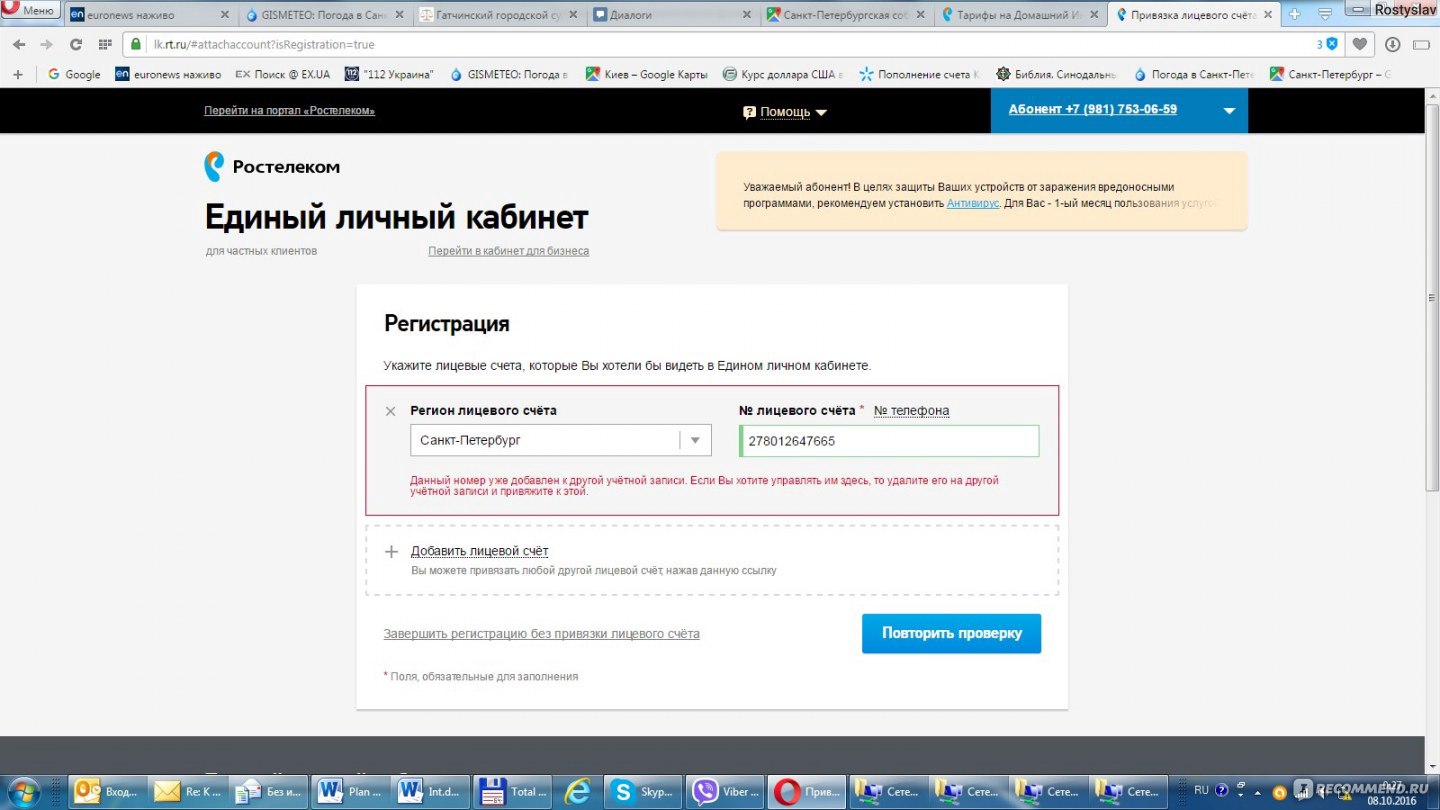Screen dimensions: 1440x810
Task: Open the Пополнение счета bookmark
Action: coord(920,74)
